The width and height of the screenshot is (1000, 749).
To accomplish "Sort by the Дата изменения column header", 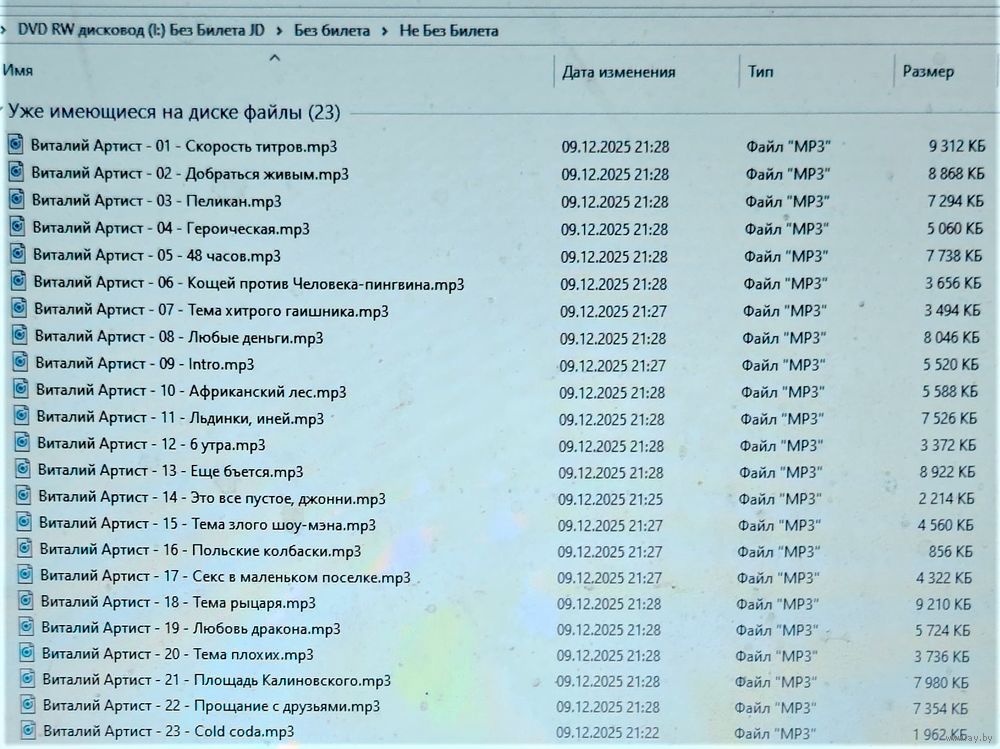I will click(x=618, y=72).
